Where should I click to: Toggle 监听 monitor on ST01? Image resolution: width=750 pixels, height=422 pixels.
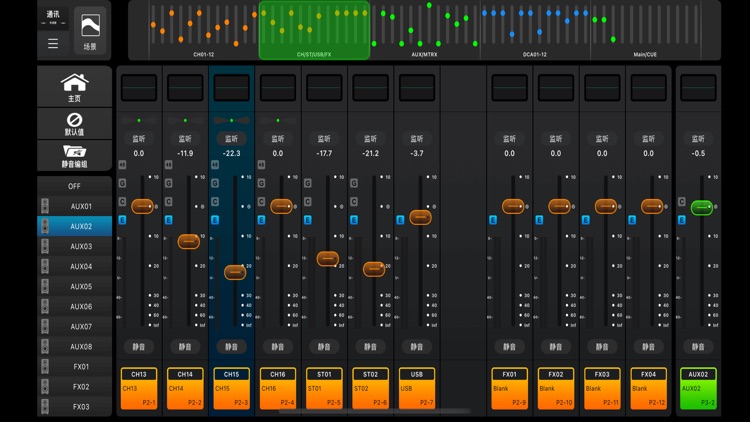(x=324, y=139)
